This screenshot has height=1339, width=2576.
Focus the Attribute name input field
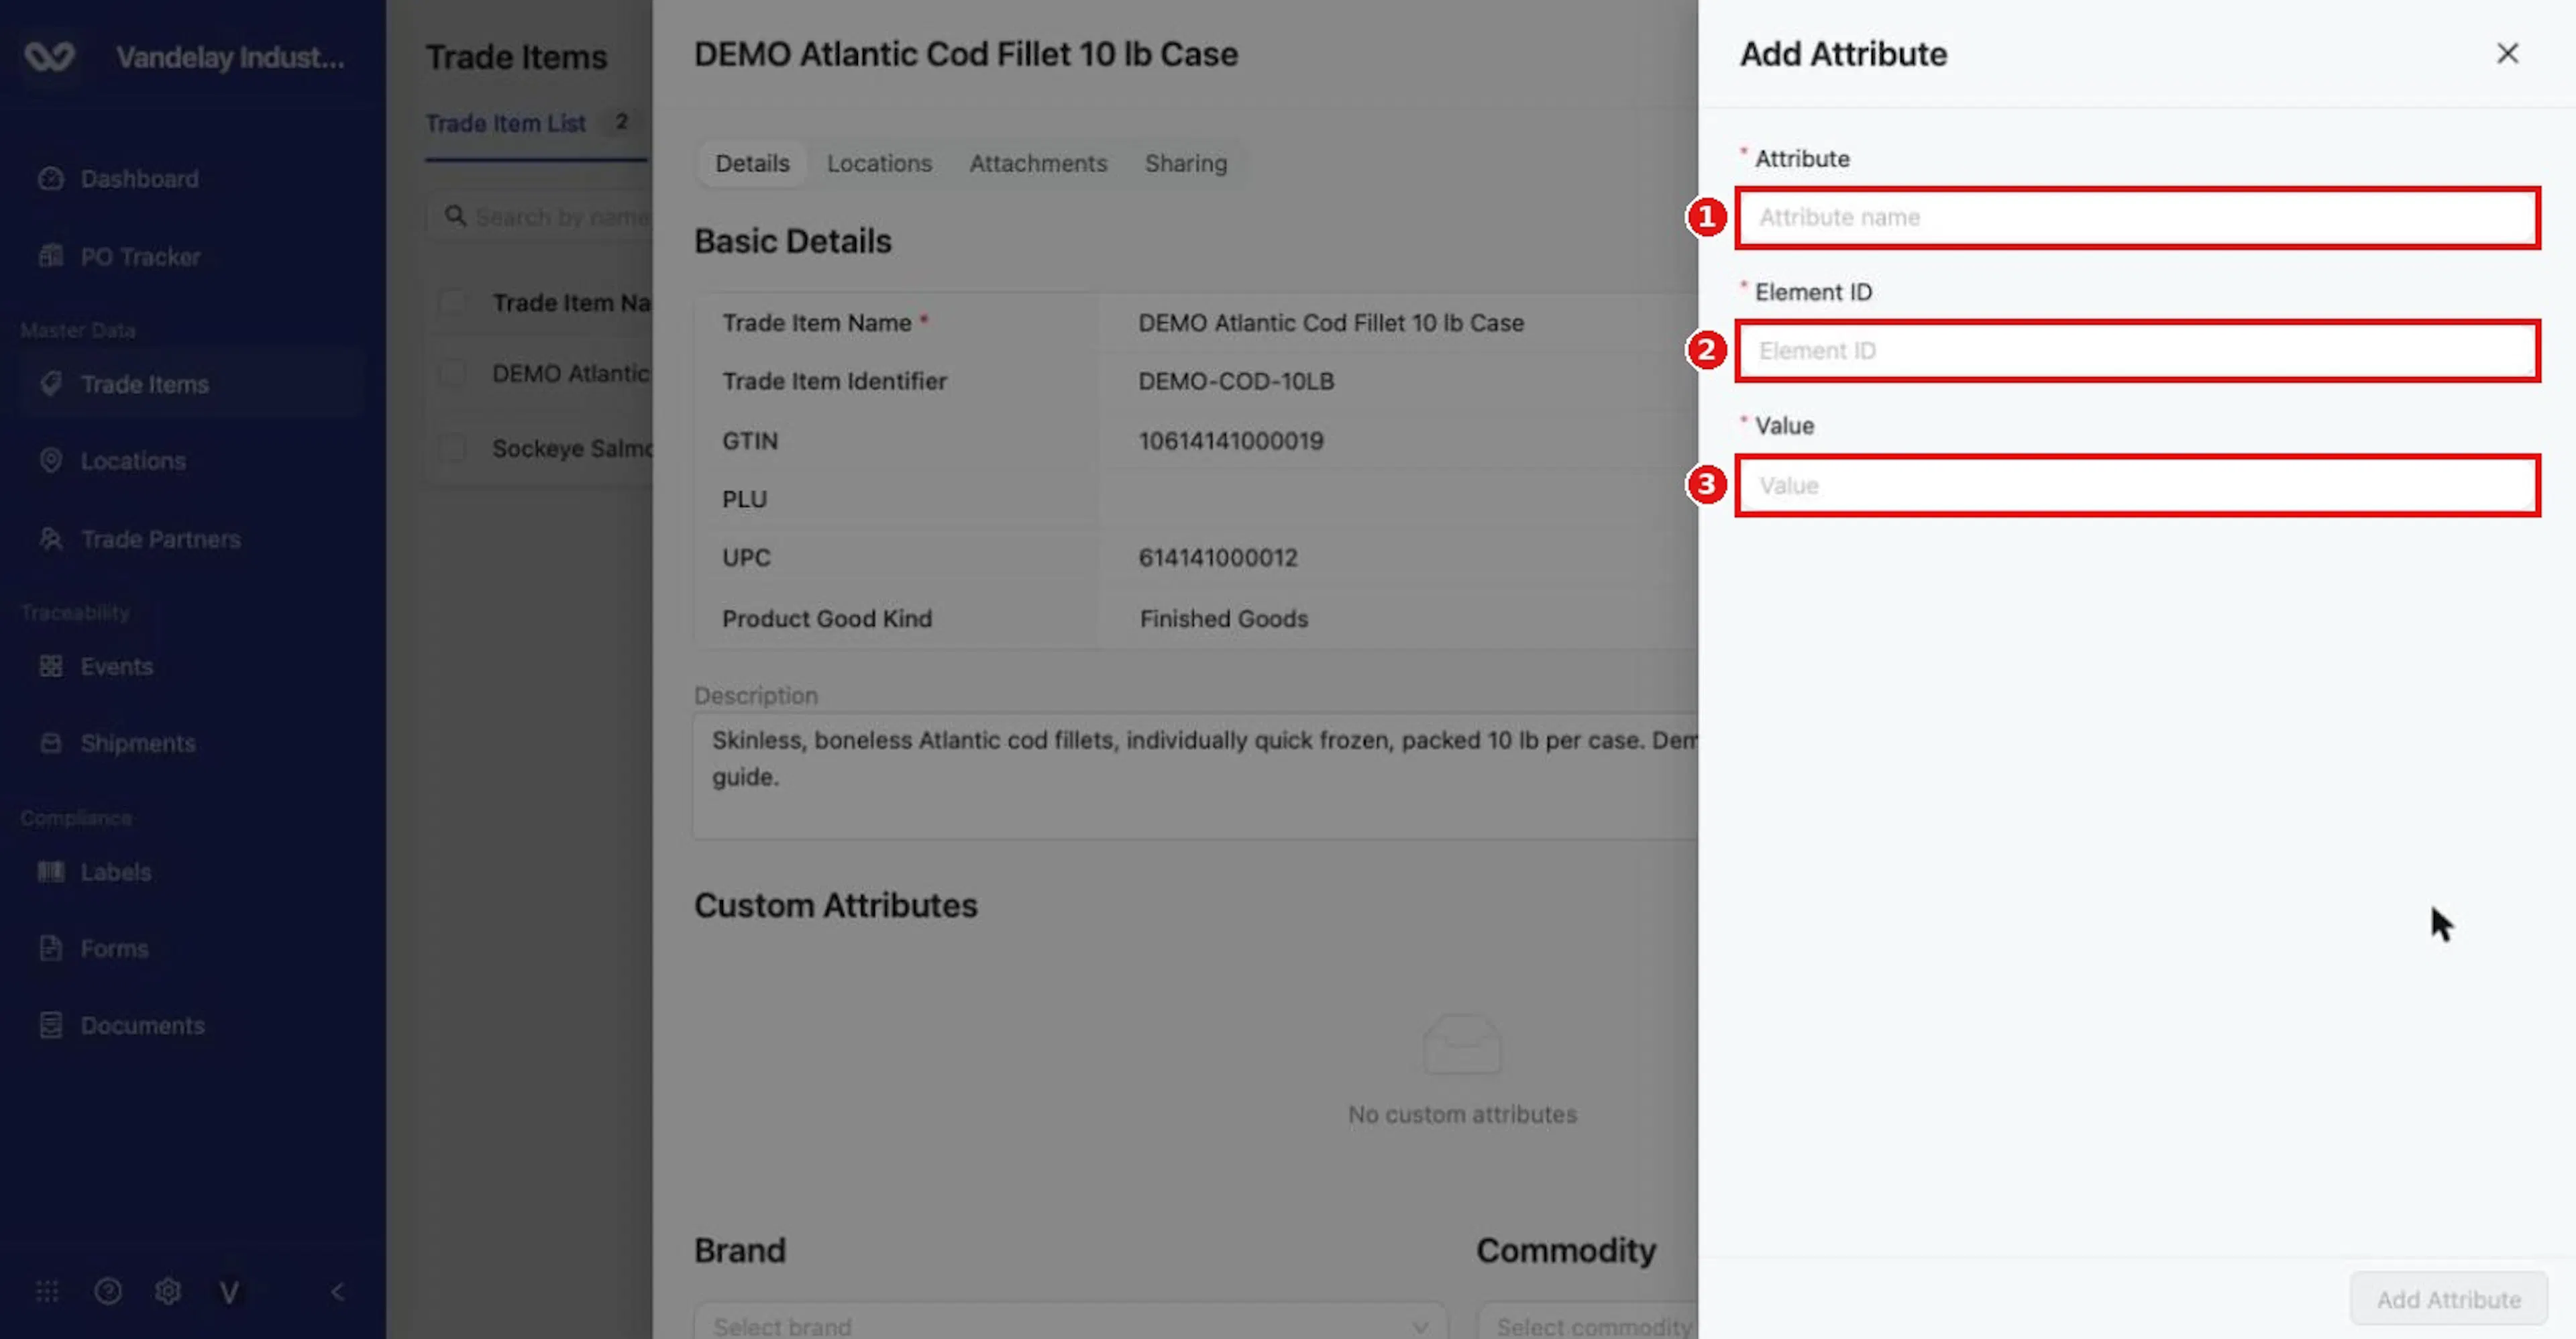click(2138, 217)
